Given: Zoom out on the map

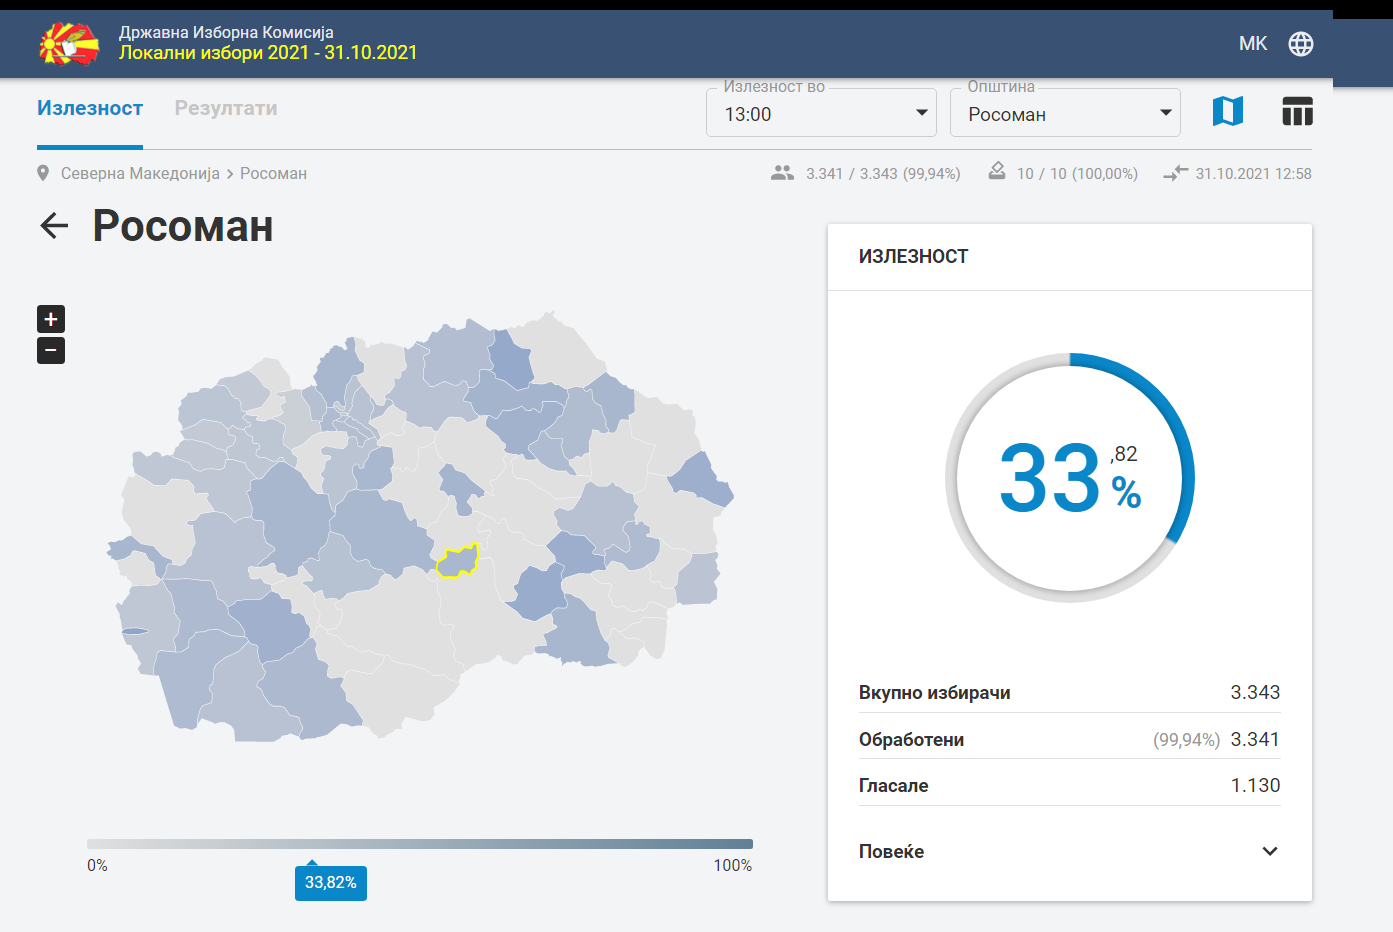Looking at the screenshot, I should click(x=51, y=350).
